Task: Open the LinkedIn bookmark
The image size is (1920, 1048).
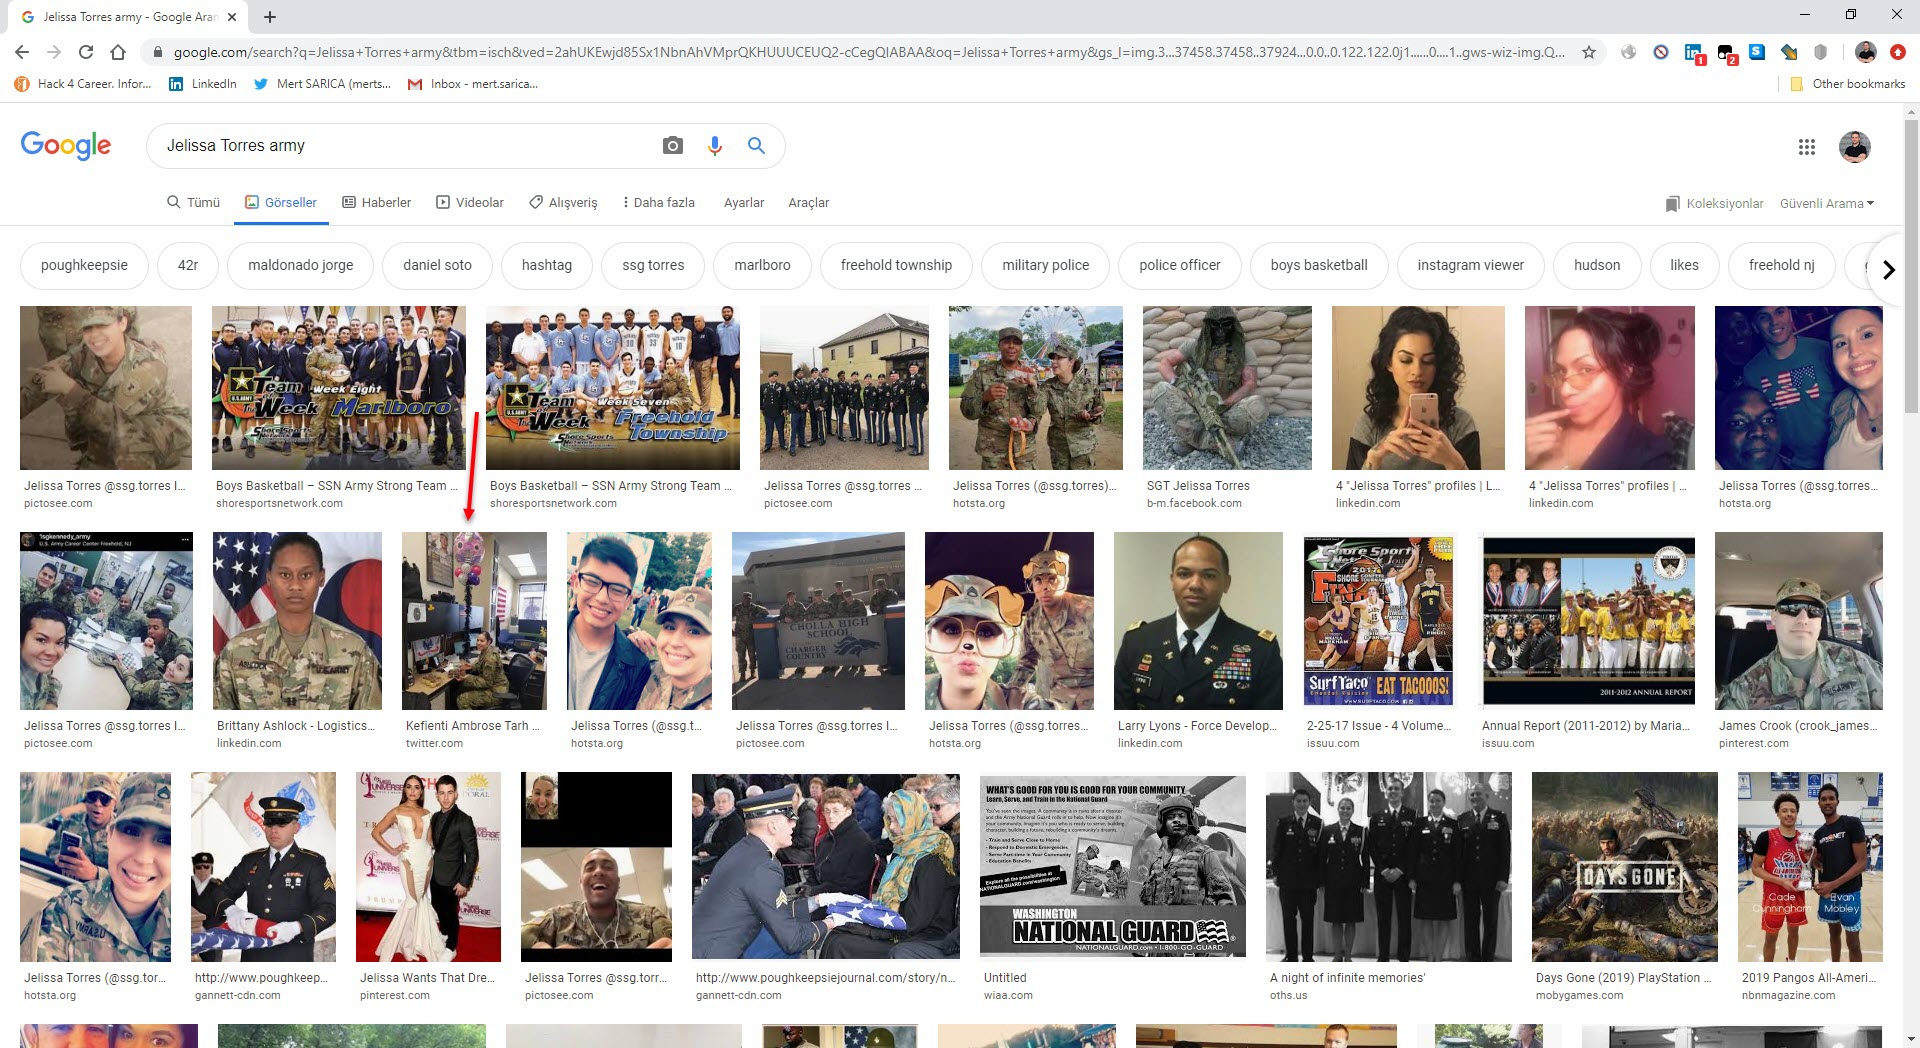Action: click(203, 84)
